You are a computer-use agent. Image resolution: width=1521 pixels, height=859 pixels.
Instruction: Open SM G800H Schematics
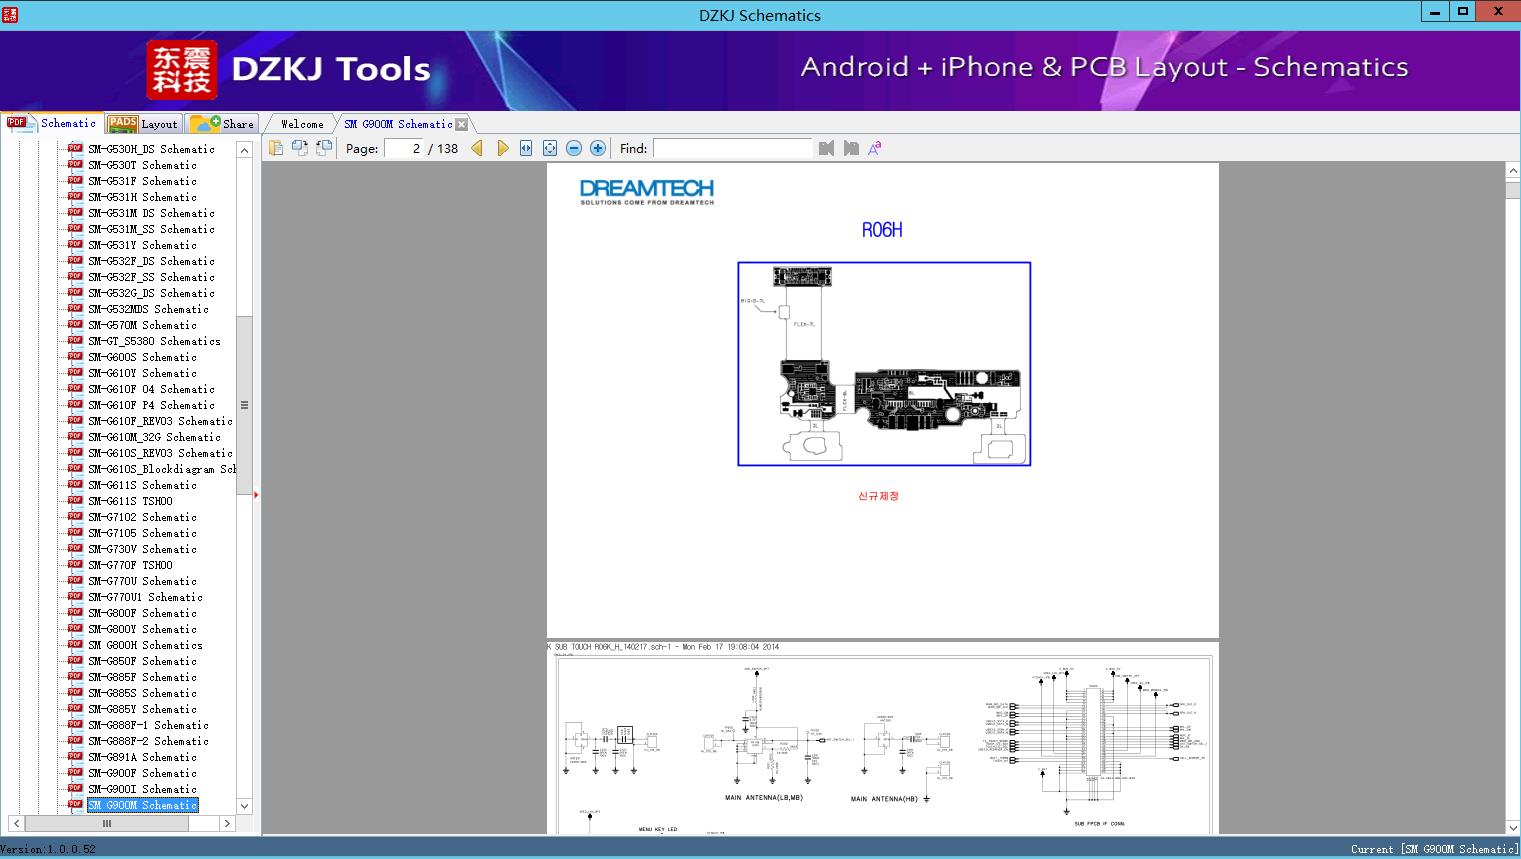[x=145, y=645]
